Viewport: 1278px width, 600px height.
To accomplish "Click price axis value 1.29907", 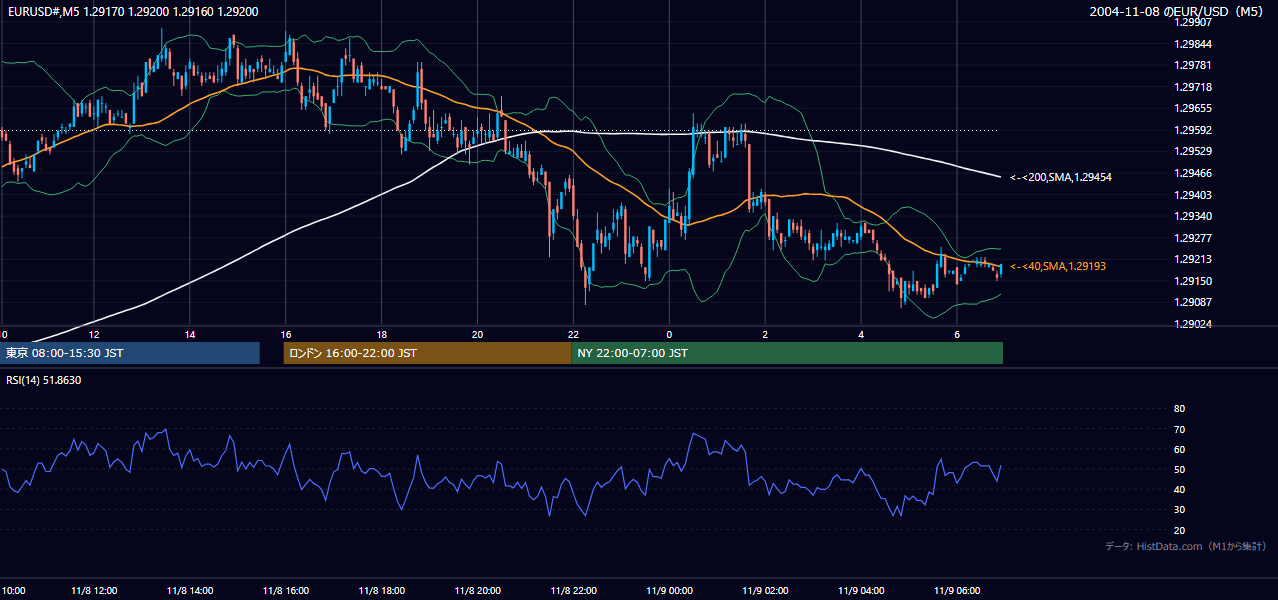I will pyautogui.click(x=1193, y=22).
